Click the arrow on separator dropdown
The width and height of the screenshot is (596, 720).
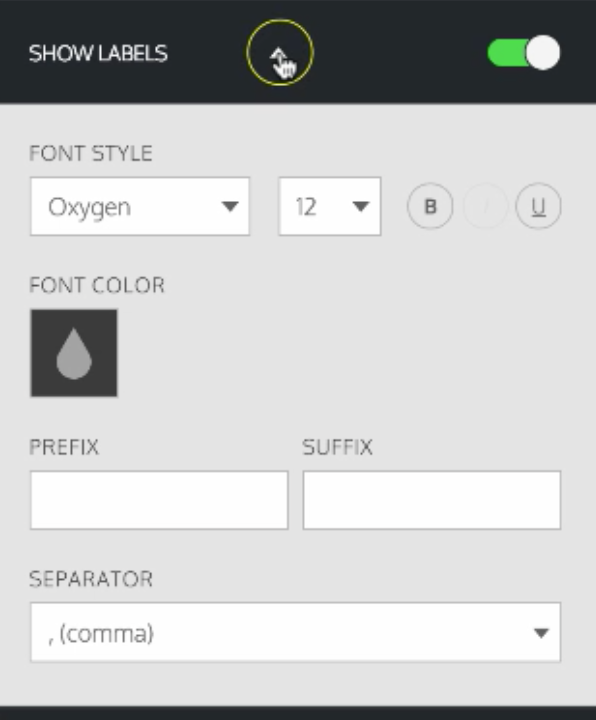tap(541, 633)
